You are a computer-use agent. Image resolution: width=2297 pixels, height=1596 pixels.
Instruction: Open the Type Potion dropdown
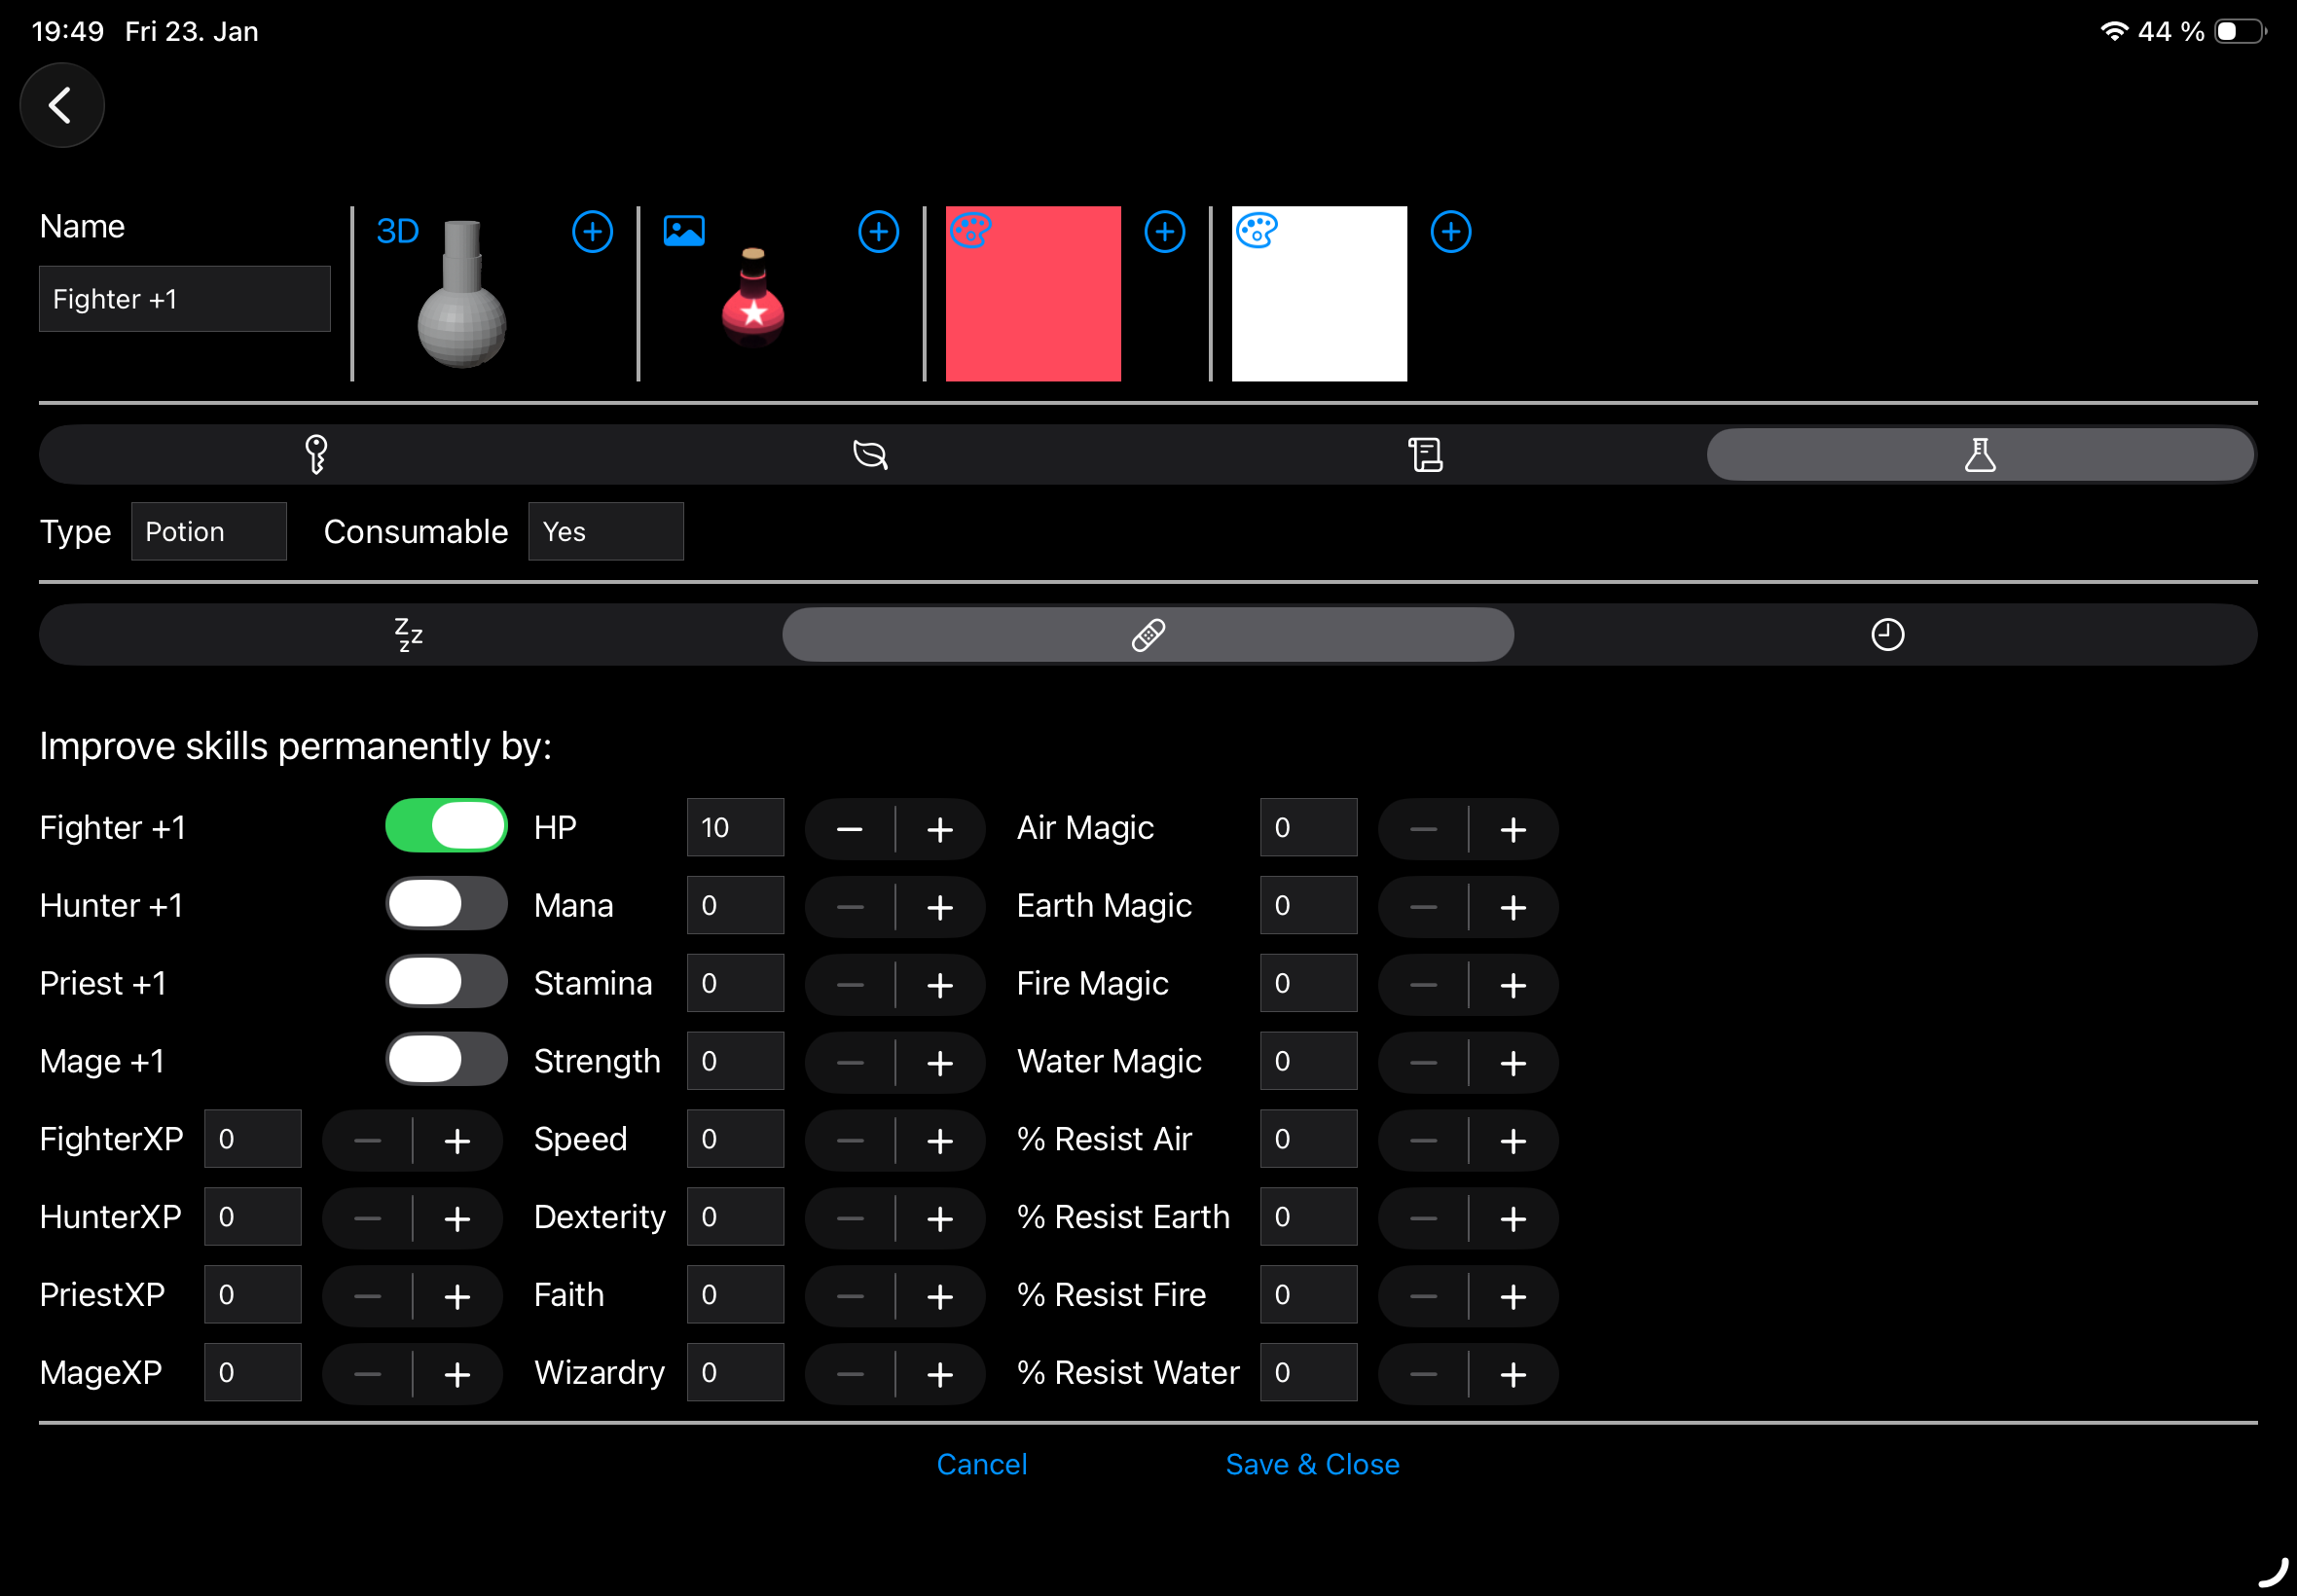pos(208,532)
